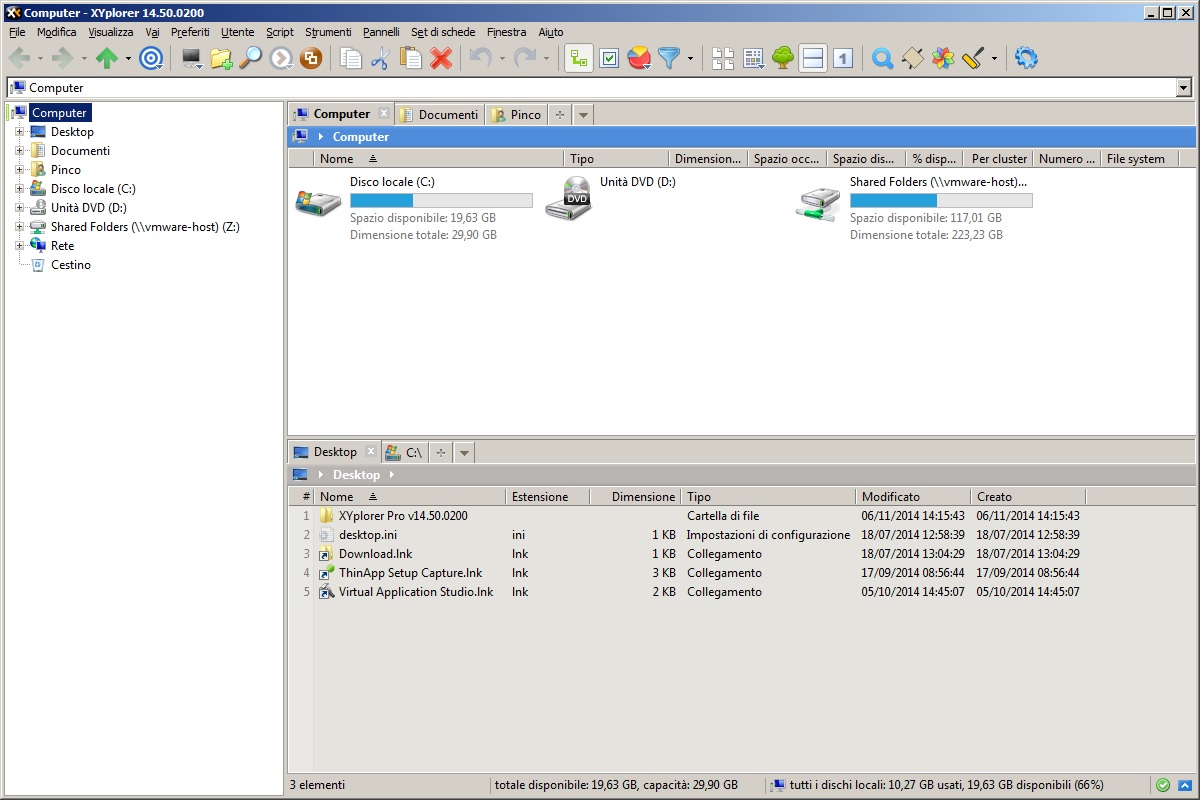Expand Shared Folders (Z:) tree node
This screenshot has width=1200, height=800.
(19, 227)
